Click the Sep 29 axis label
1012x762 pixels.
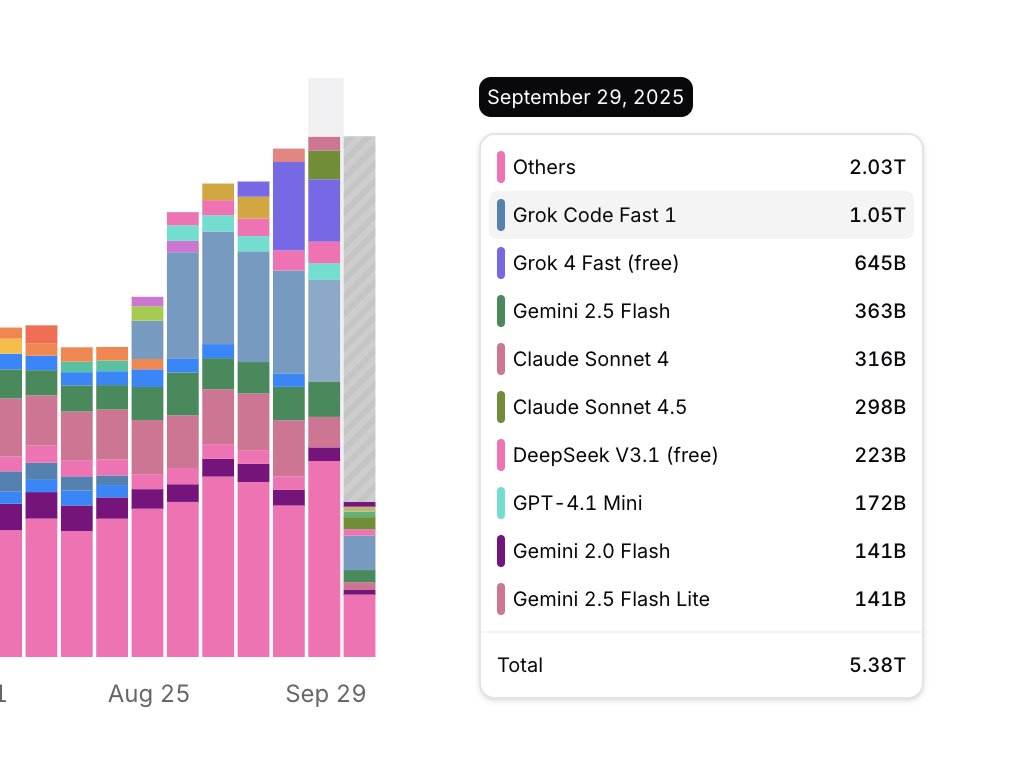[x=326, y=694]
